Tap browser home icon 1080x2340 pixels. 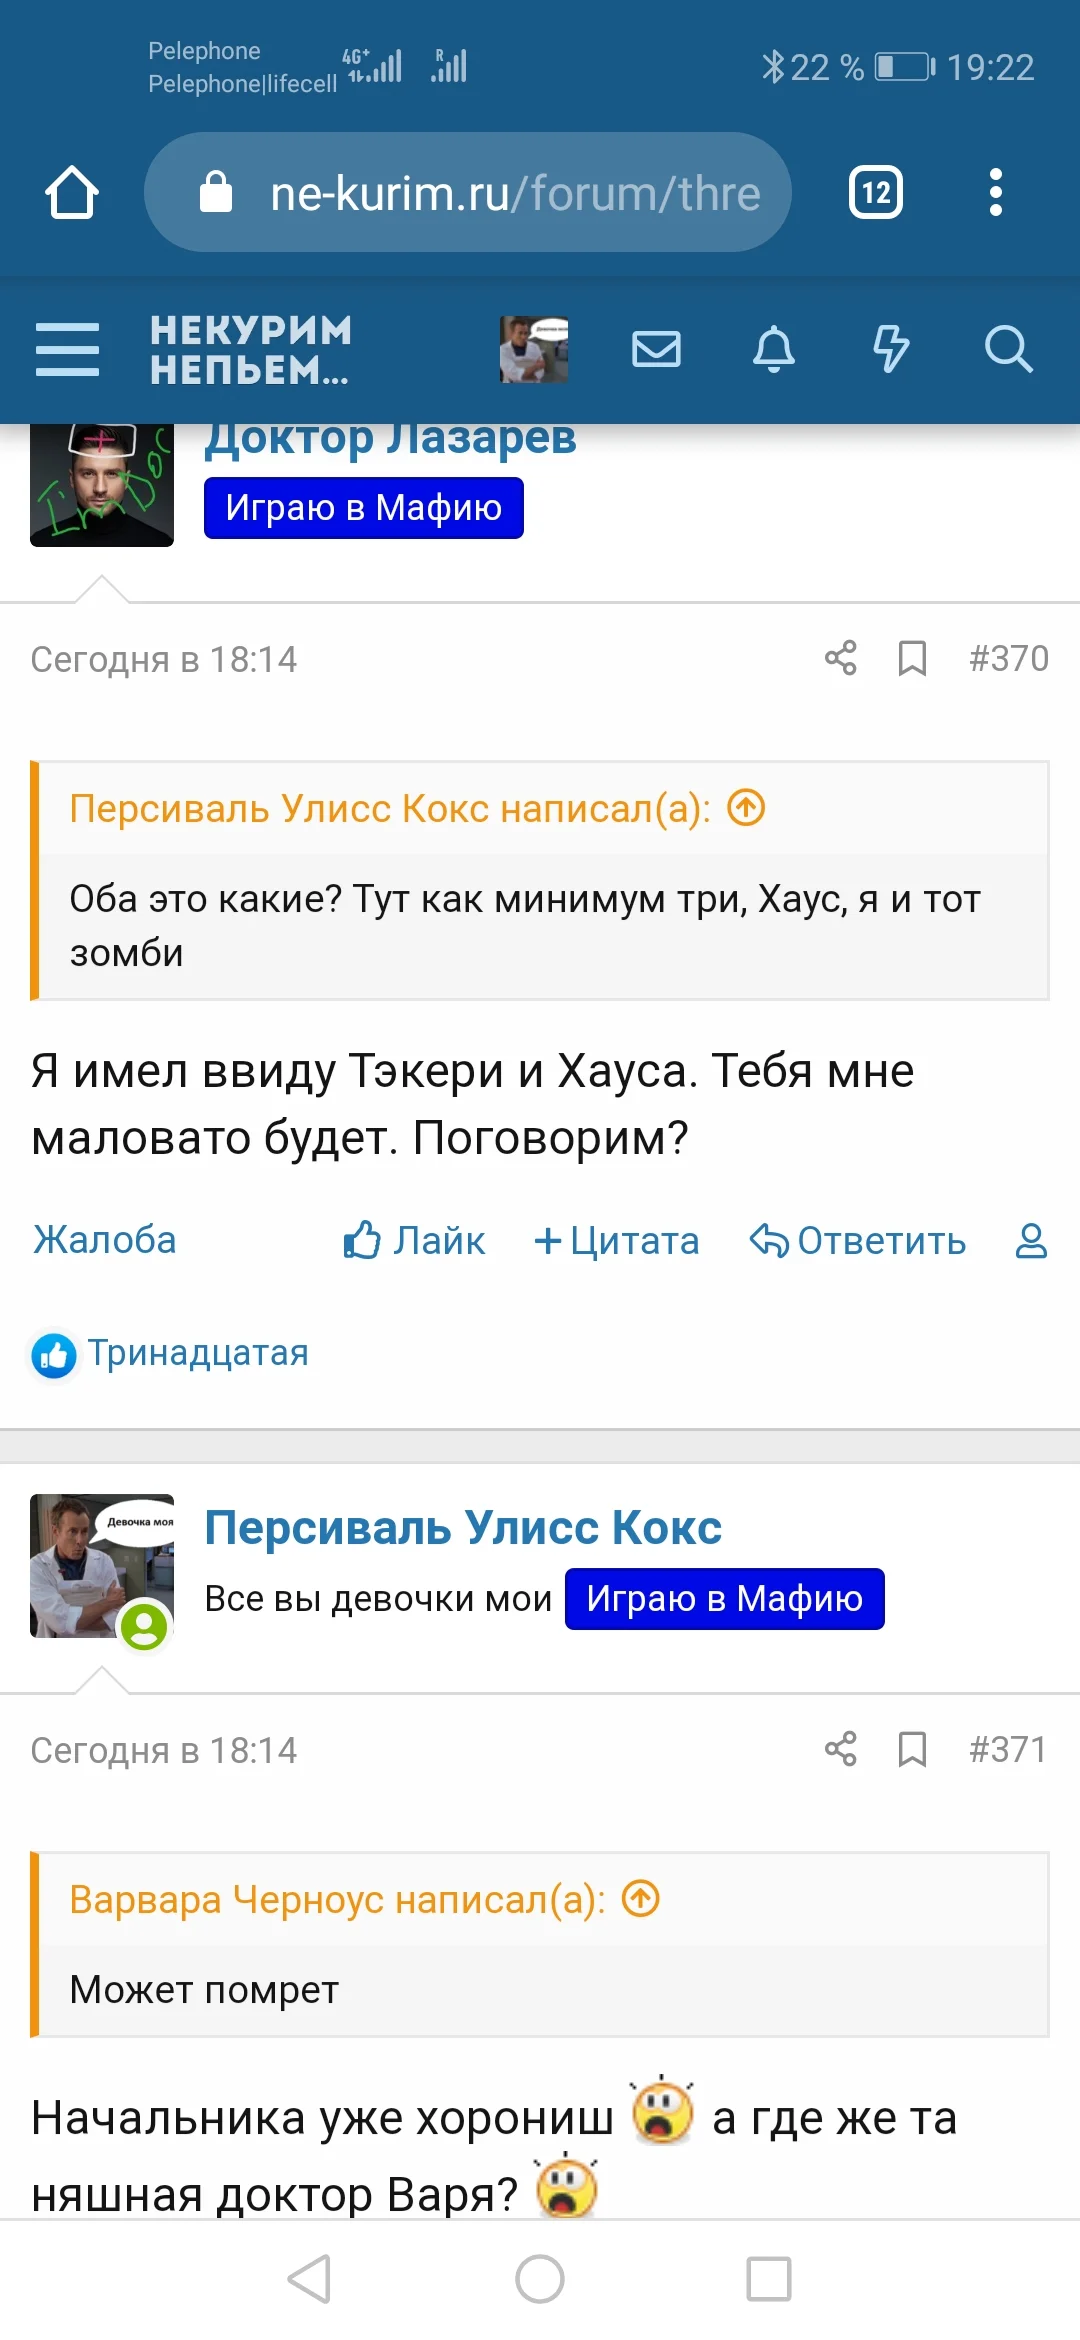click(72, 192)
